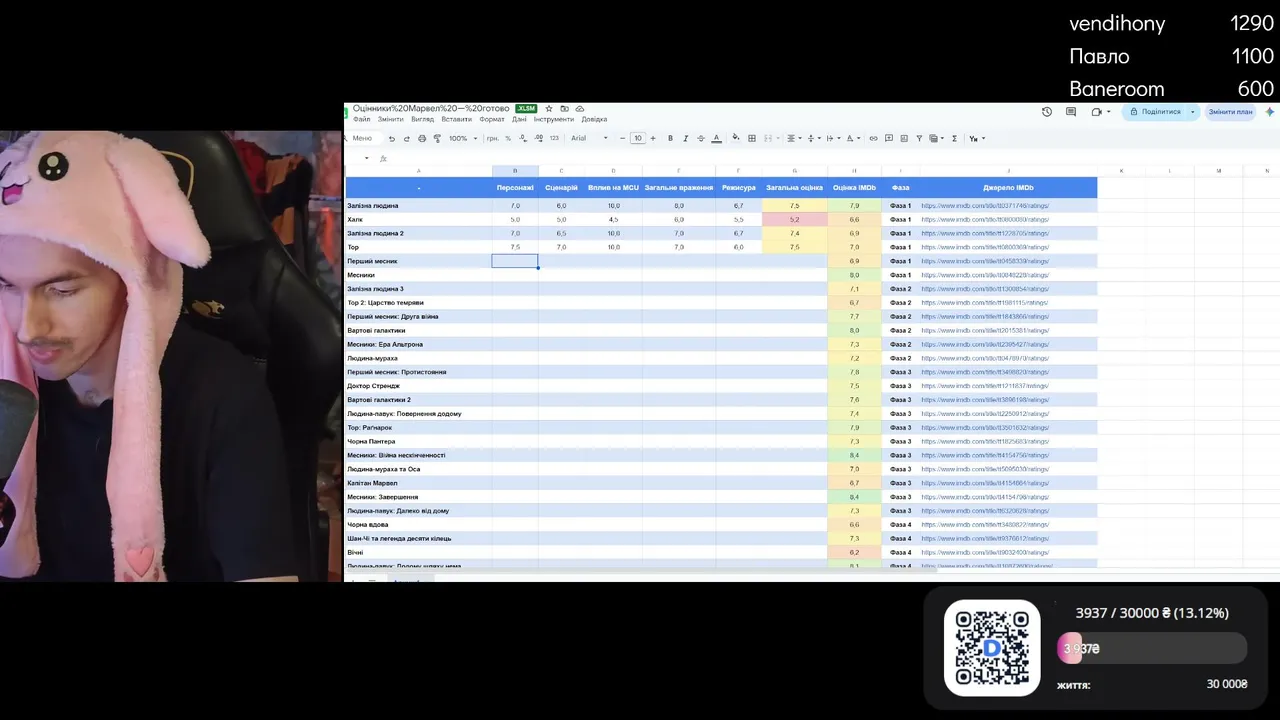The height and width of the screenshot is (720, 1280).
Task: Start a video call via camera icon
Action: 1097,112
